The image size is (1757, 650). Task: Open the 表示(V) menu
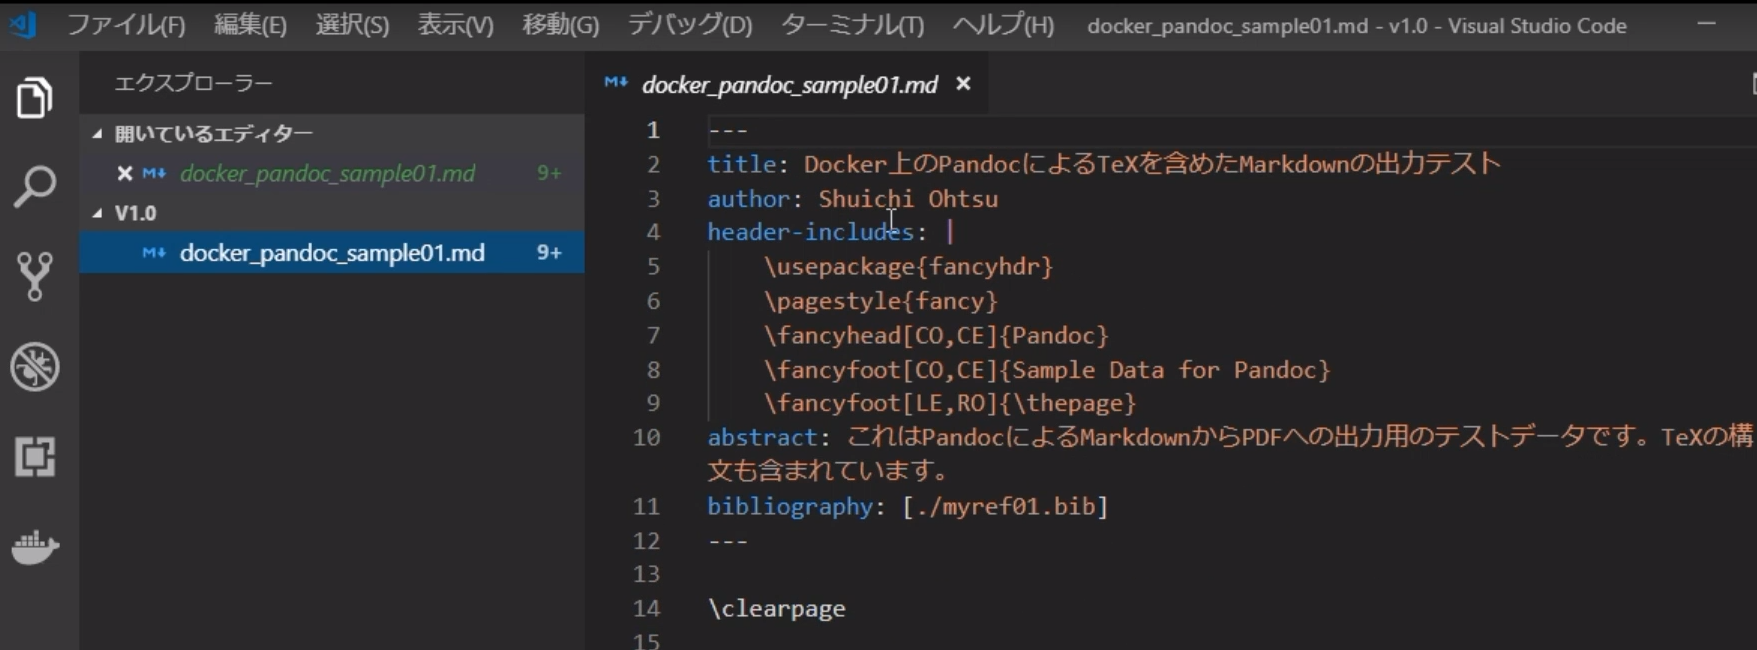click(x=455, y=25)
